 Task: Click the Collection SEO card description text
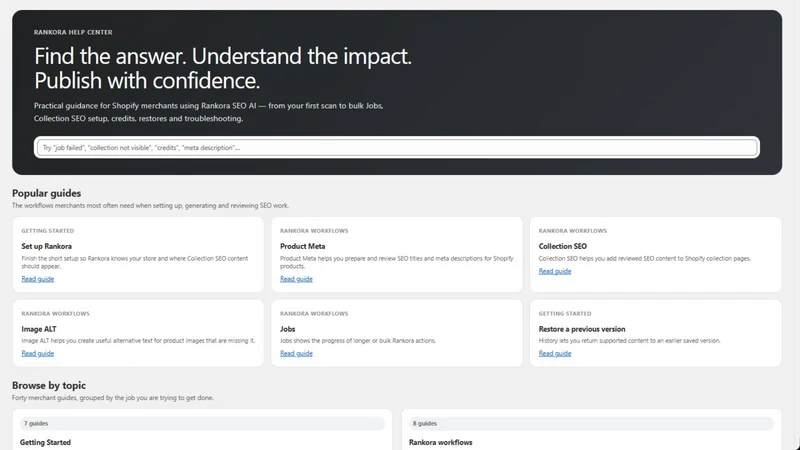[645, 259]
